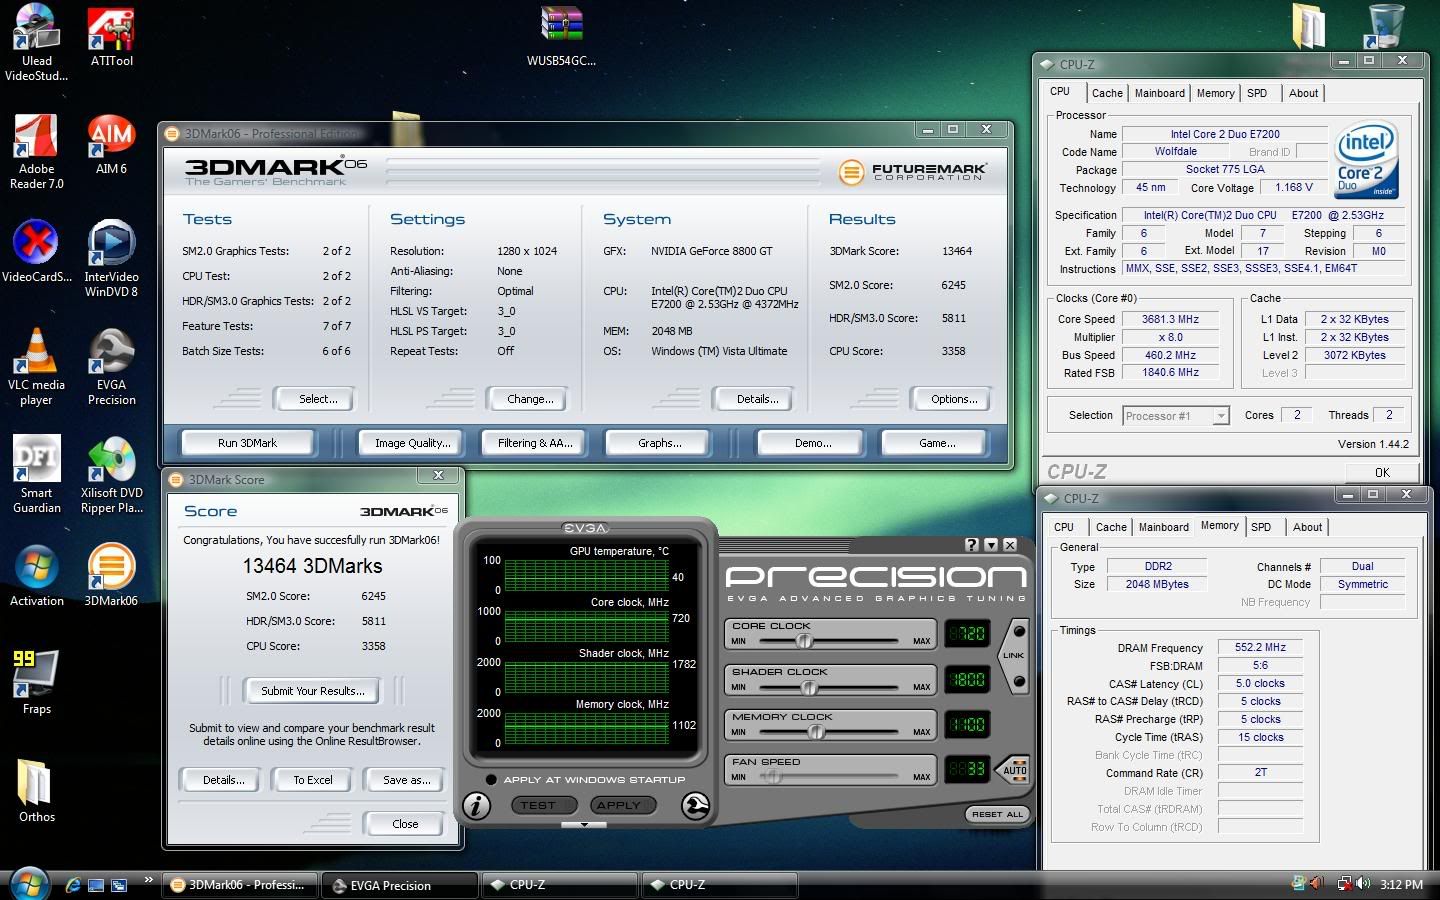The height and width of the screenshot is (900, 1440).
Task: Click the Submit Your Results... button
Action: (x=312, y=691)
